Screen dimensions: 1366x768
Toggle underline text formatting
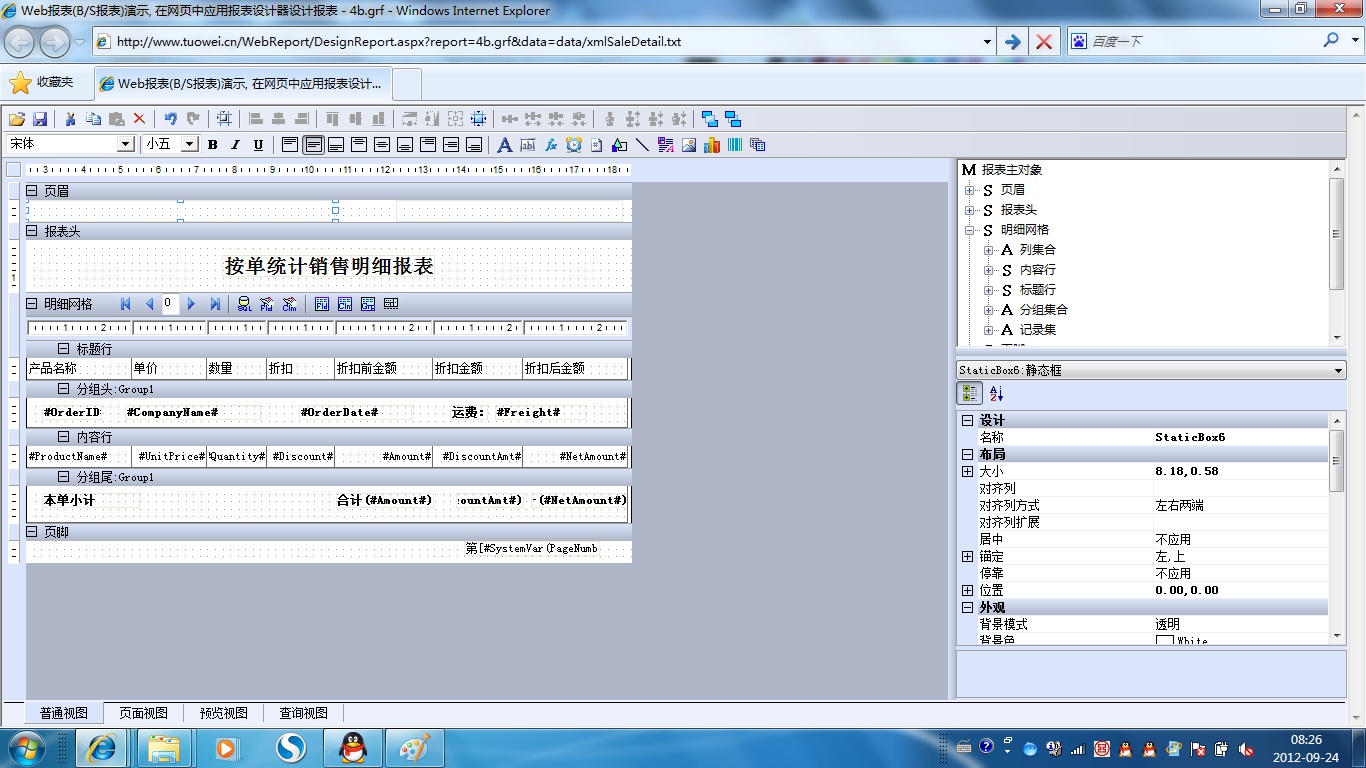[258, 145]
